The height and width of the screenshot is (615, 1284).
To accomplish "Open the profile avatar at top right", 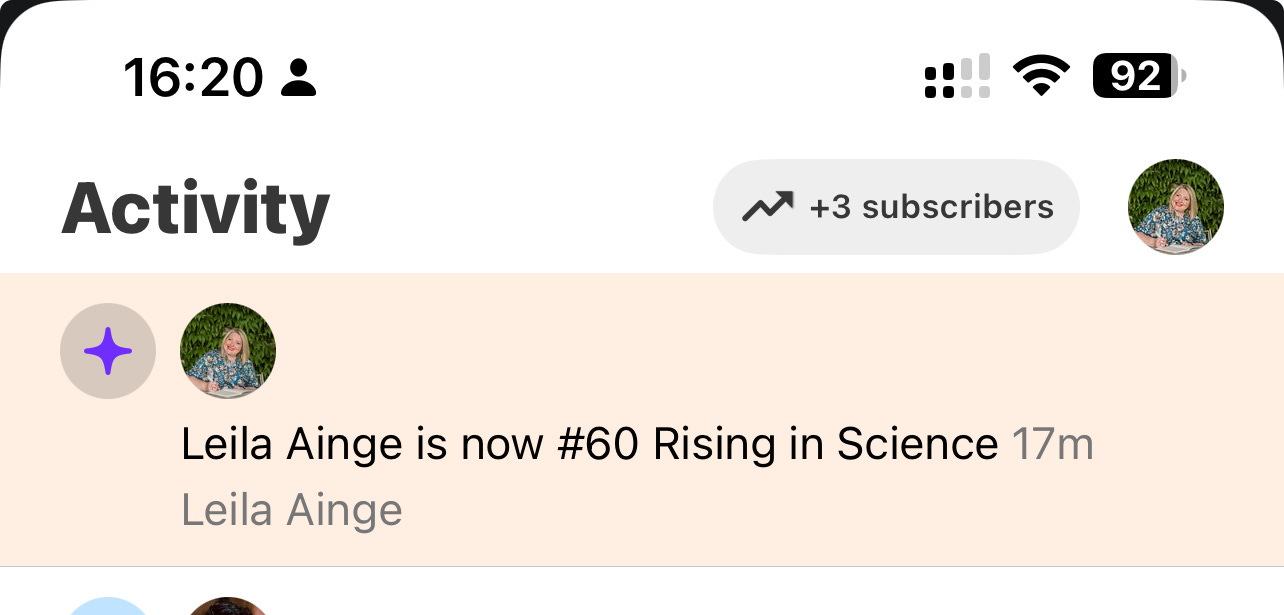I will (x=1176, y=207).
